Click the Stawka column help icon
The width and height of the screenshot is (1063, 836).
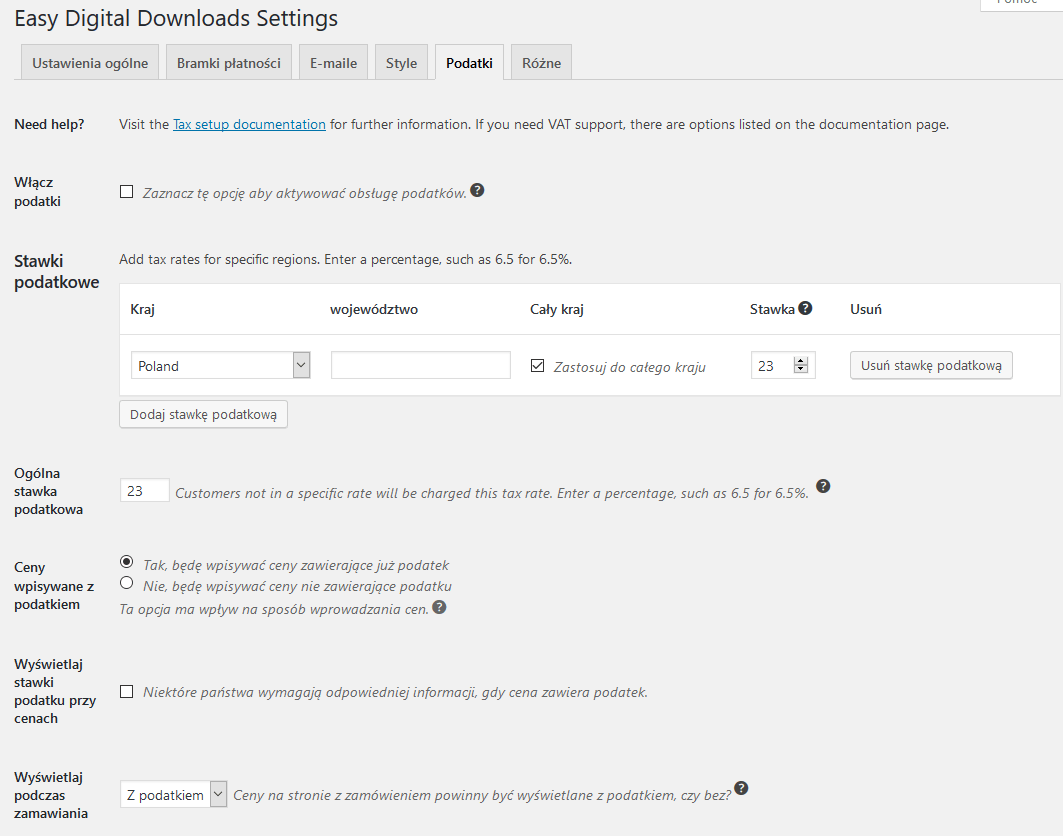[x=805, y=308]
